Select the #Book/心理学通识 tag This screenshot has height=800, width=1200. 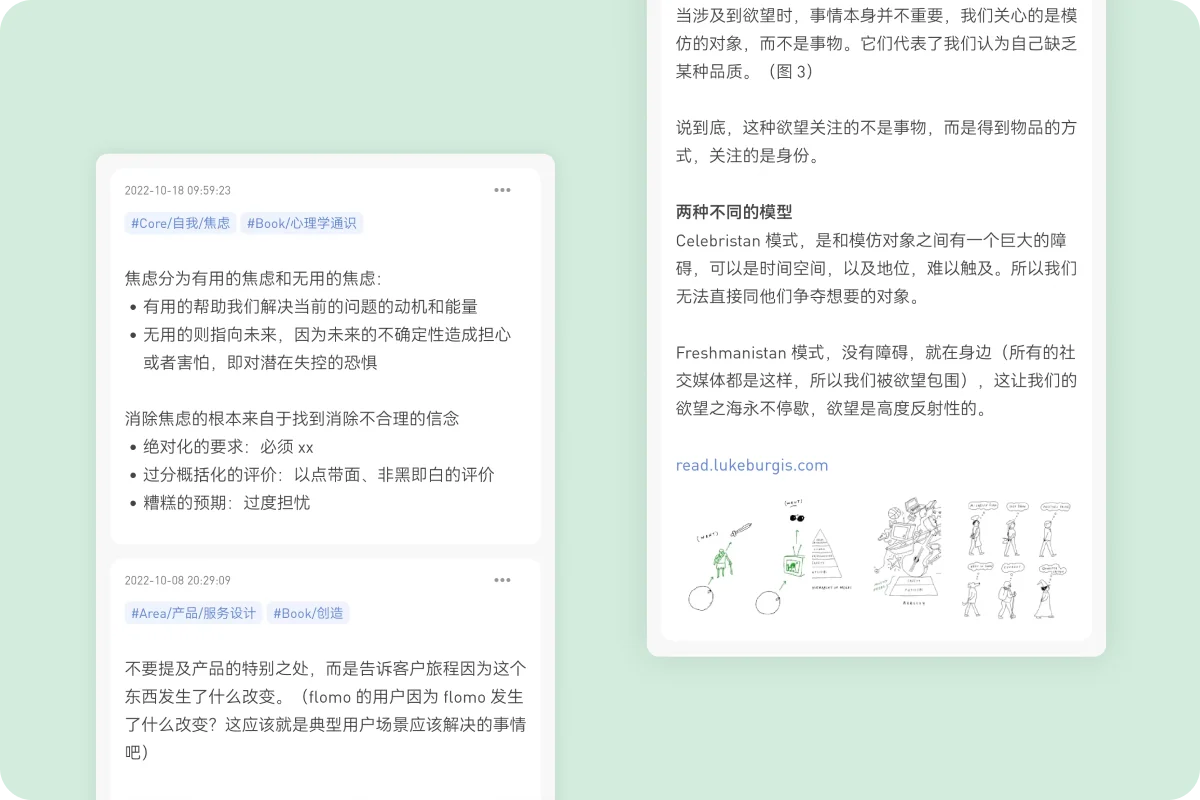(x=302, y=223)
